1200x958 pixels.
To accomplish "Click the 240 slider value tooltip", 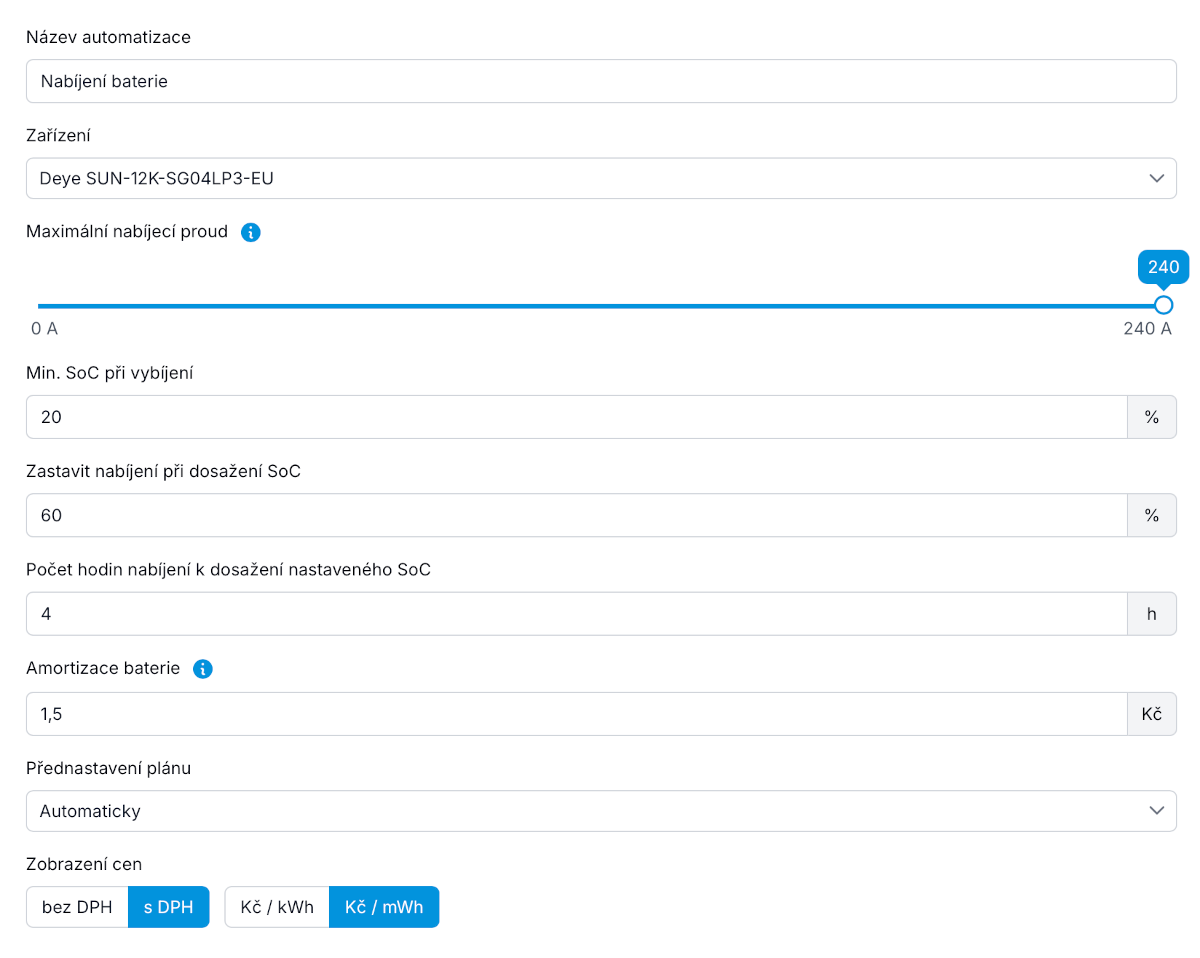I will tap(1163, 267).
